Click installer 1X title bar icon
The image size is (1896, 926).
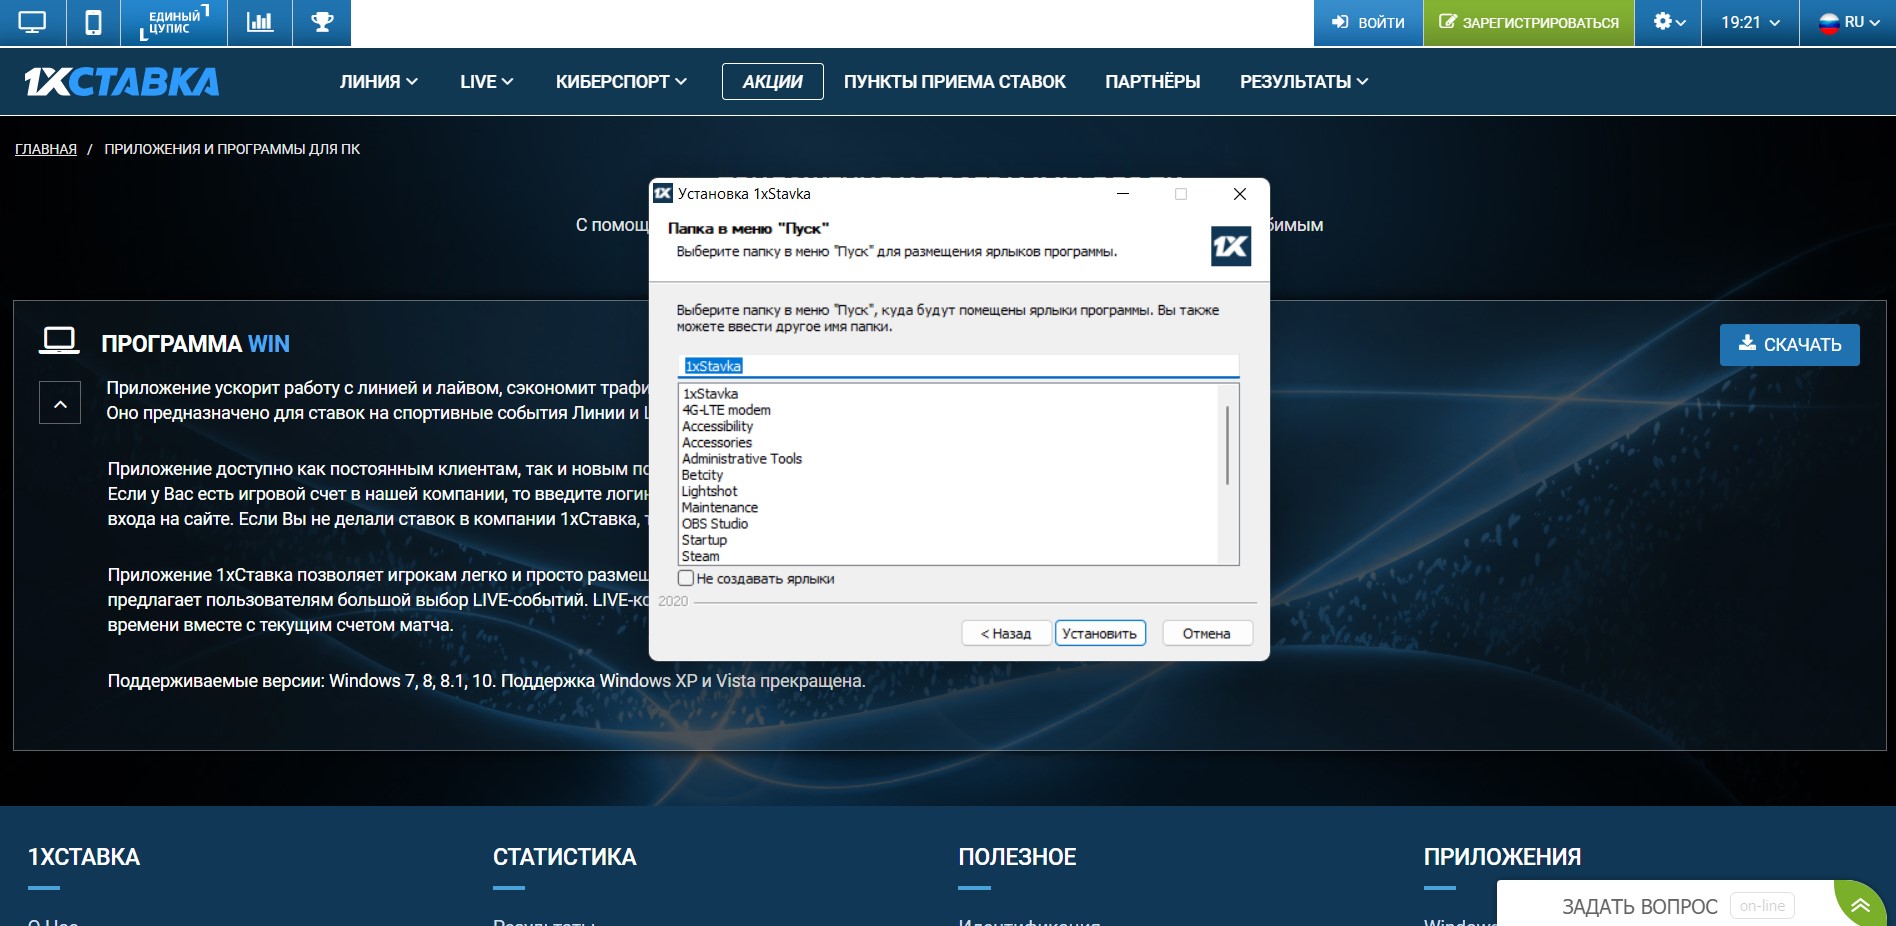[x=663, y=194]
